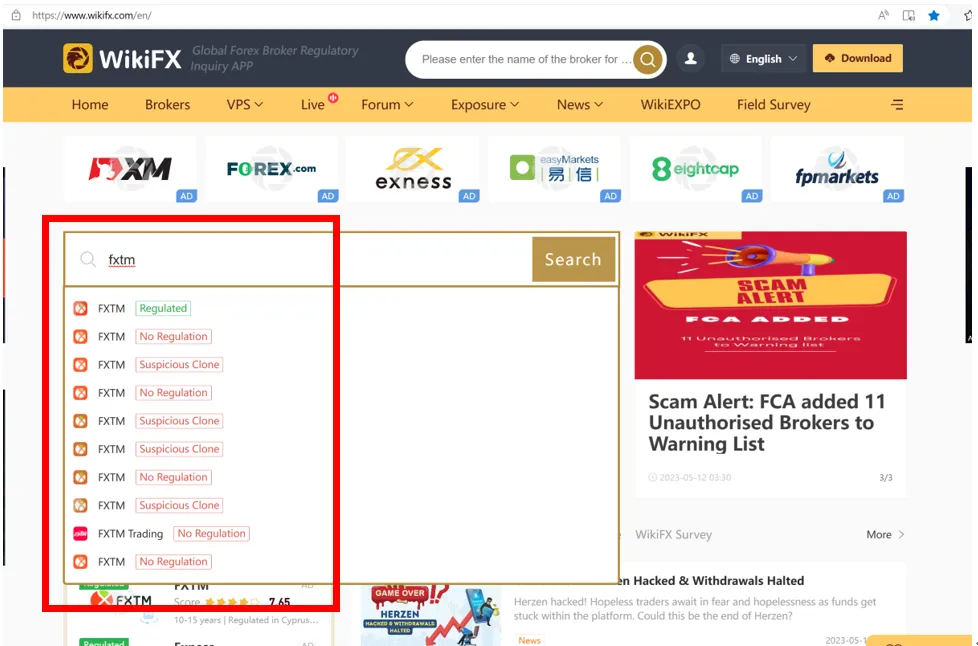Screen dimensions: 978x646
Task: Go to the Home menu
Action: [x=90, y=105]
